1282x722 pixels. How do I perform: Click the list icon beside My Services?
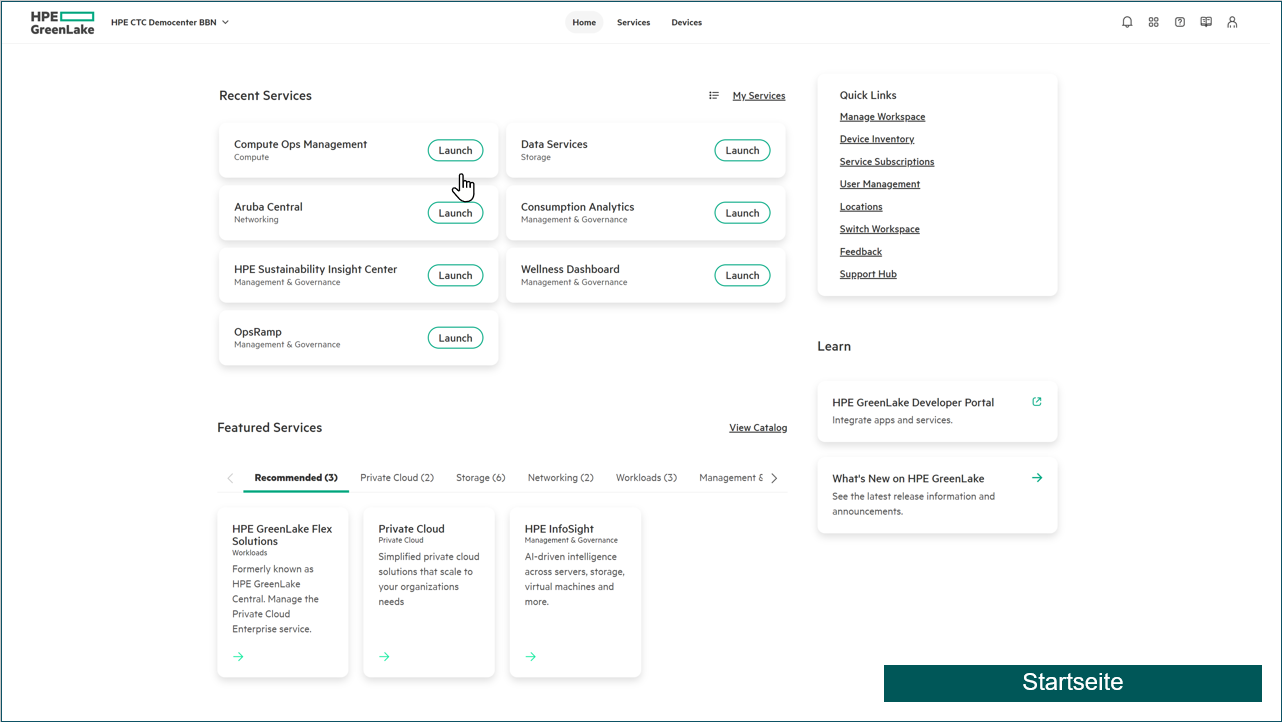714,96
